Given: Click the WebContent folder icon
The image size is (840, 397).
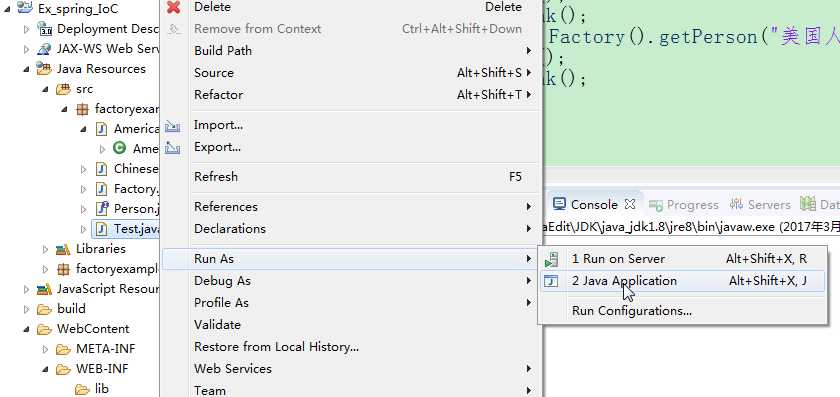Looking at the screenshot, I should click(44, 329).
